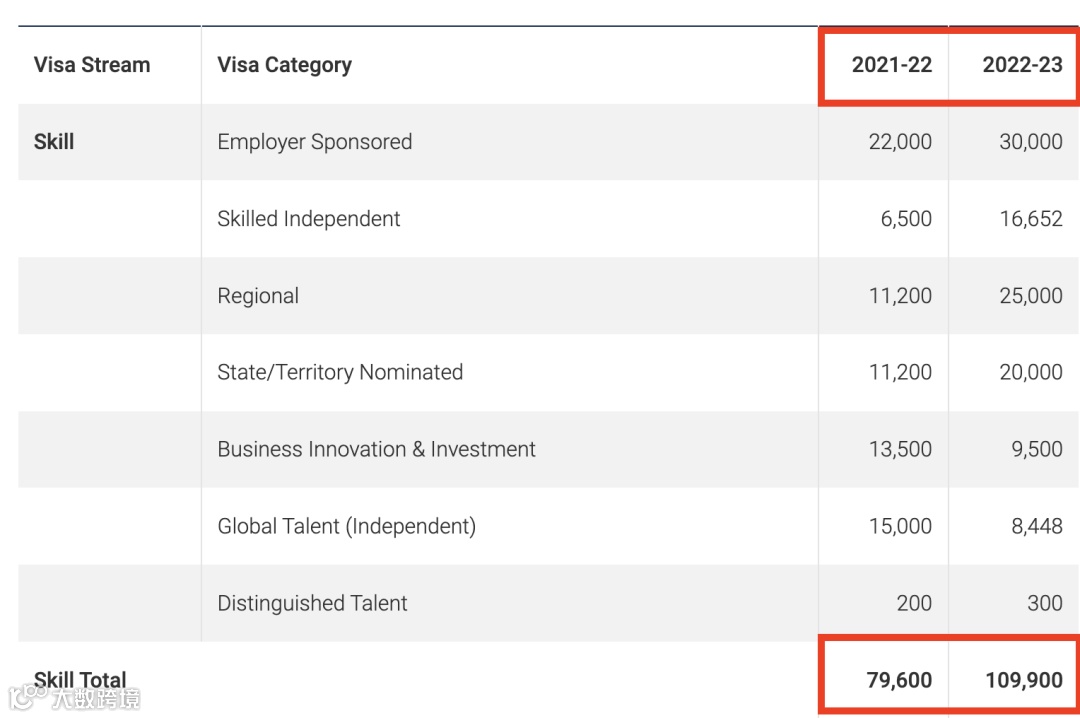Click Business Innovation & Investment cell
This screenshot has height=718, width=1080.
tap(376, 449)
